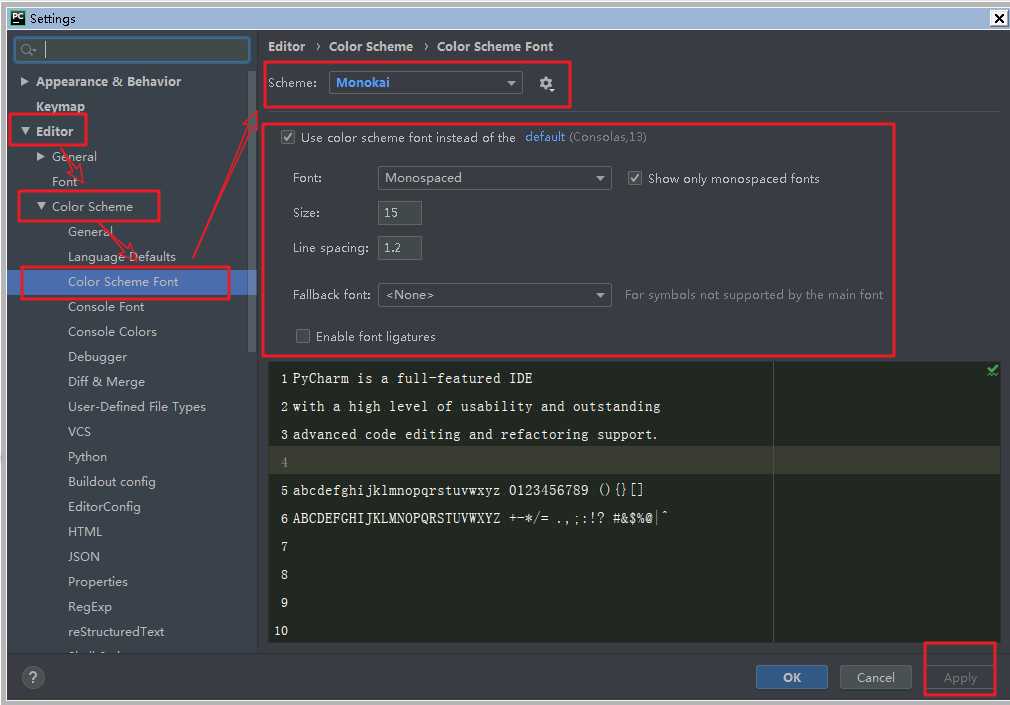Click the PyCharm icon in title bar
The width and height of the screenshot is (1010, 705).
coord(17,18)
